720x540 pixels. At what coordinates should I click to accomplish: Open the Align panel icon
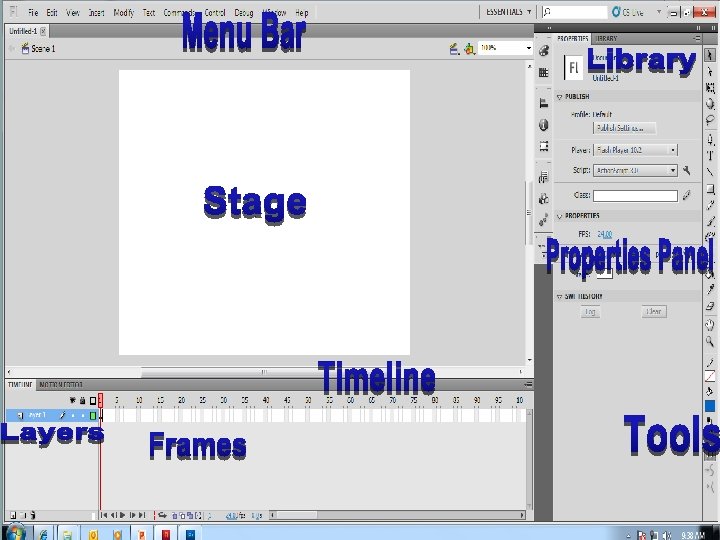click(x=544, y=103)
